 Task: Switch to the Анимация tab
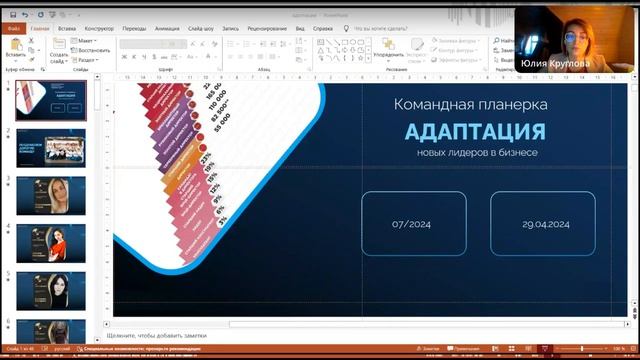click(167, 28)
